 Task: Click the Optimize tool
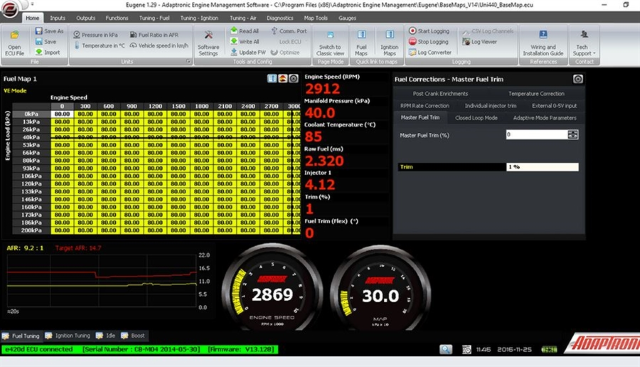[x=285, y=52]
